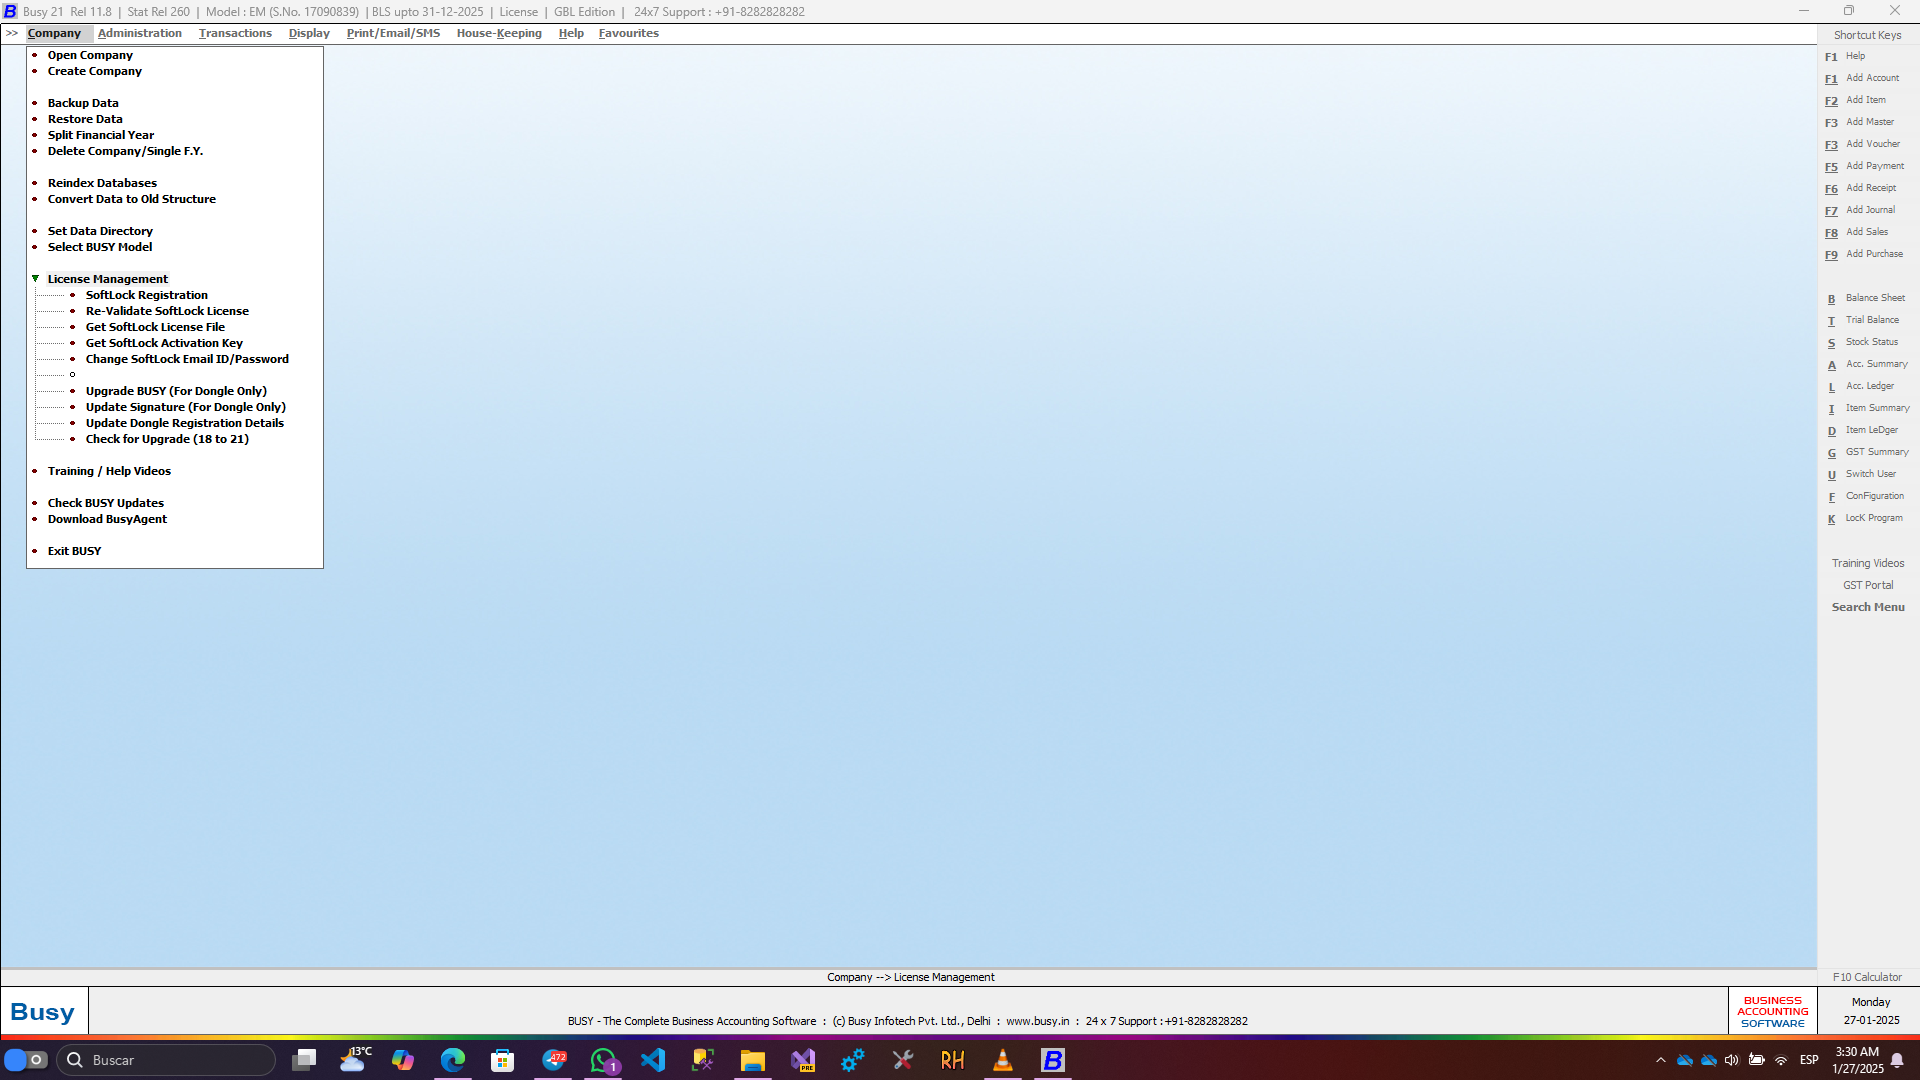
Task: Open the Transactions menu
Action: pyautogui.click(x=235, y=33)
